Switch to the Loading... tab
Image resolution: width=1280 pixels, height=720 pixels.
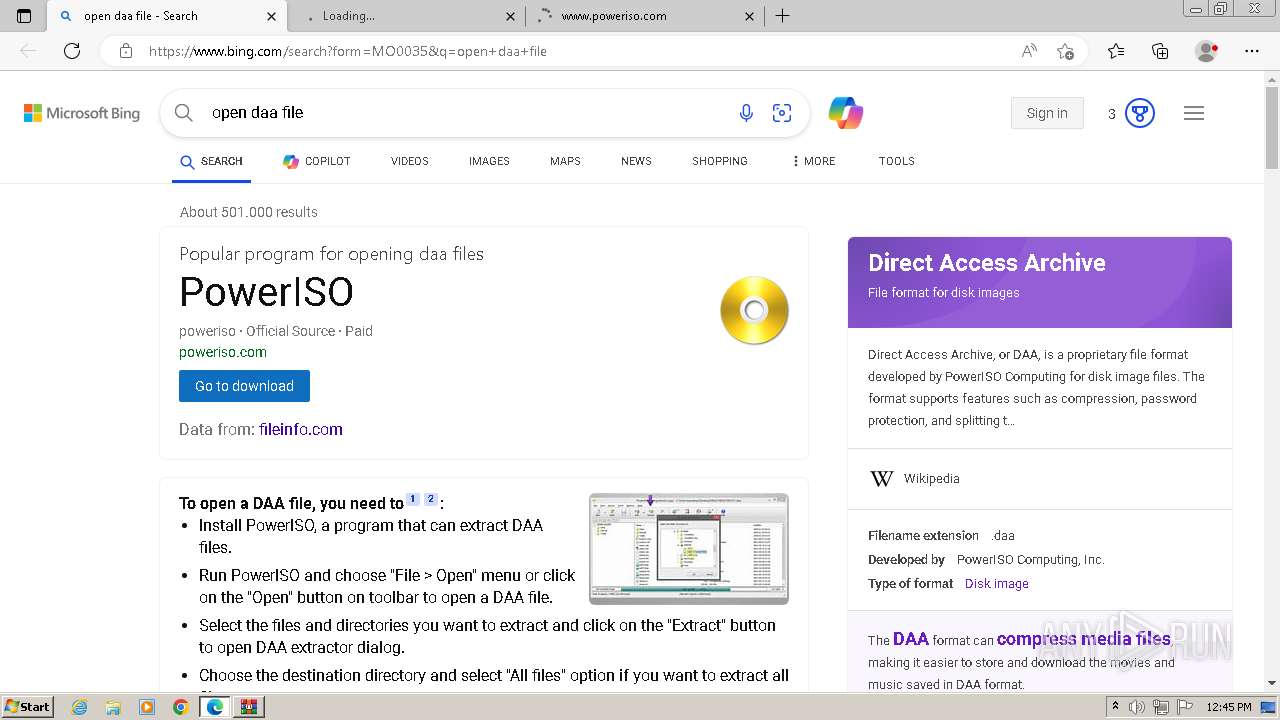point(407,16)
